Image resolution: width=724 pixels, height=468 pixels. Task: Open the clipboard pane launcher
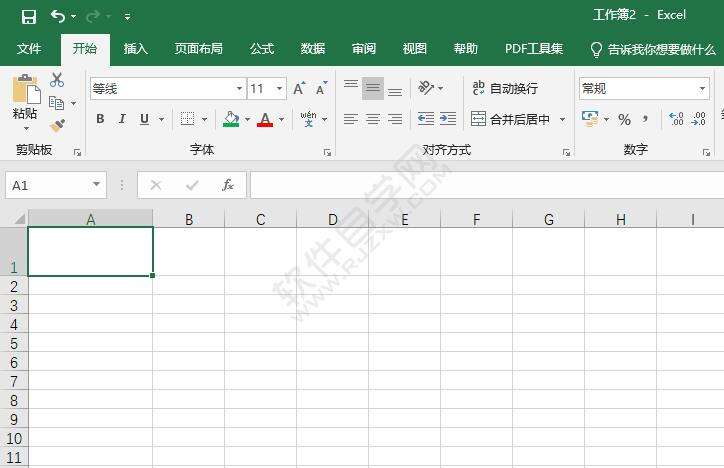(x=77, y=153)
